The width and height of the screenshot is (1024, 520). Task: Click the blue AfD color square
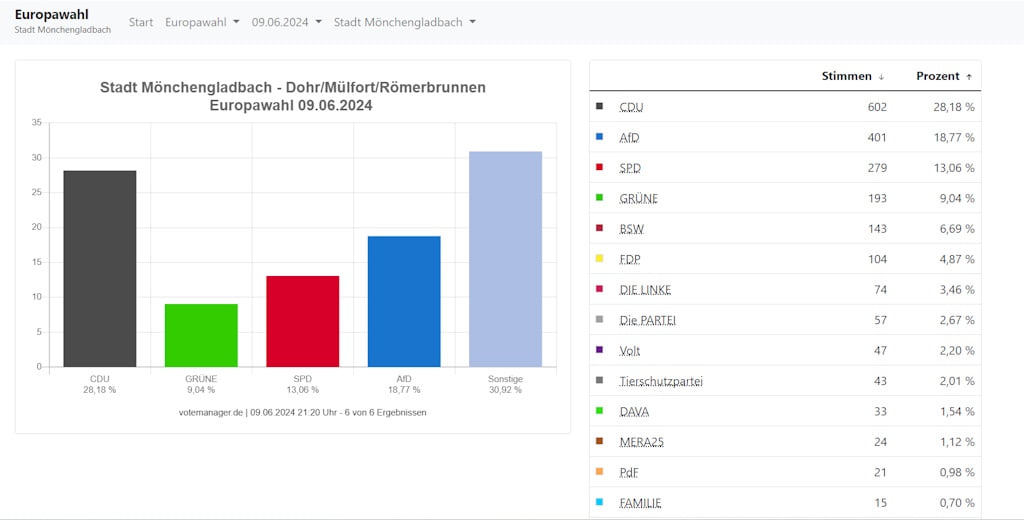coord(600,137)
